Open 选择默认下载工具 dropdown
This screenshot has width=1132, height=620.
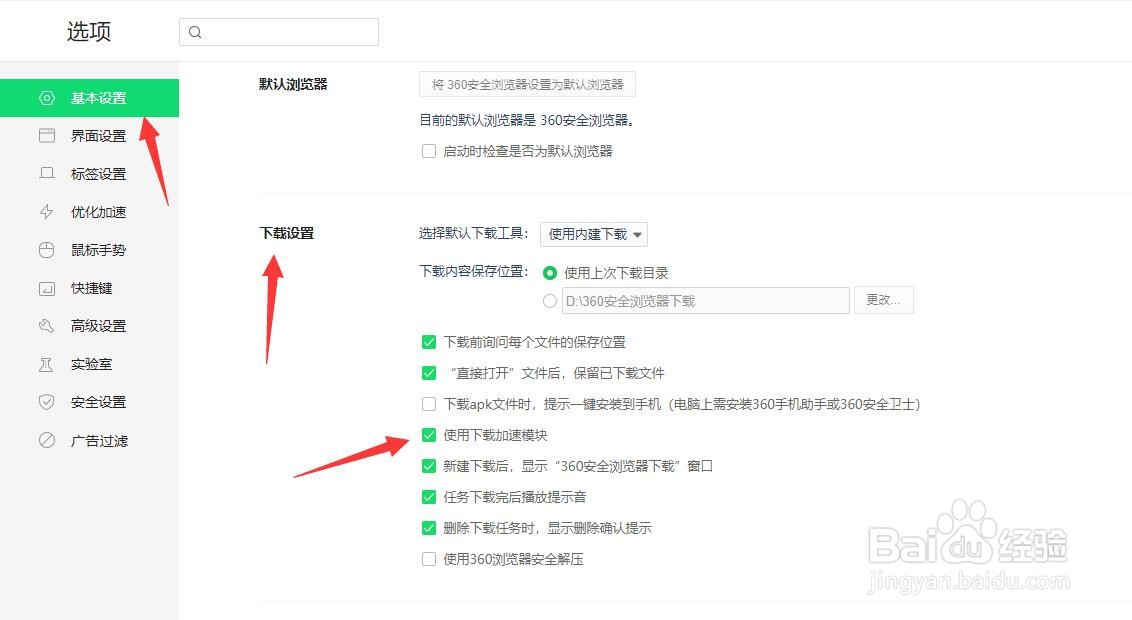pos(593,234)
